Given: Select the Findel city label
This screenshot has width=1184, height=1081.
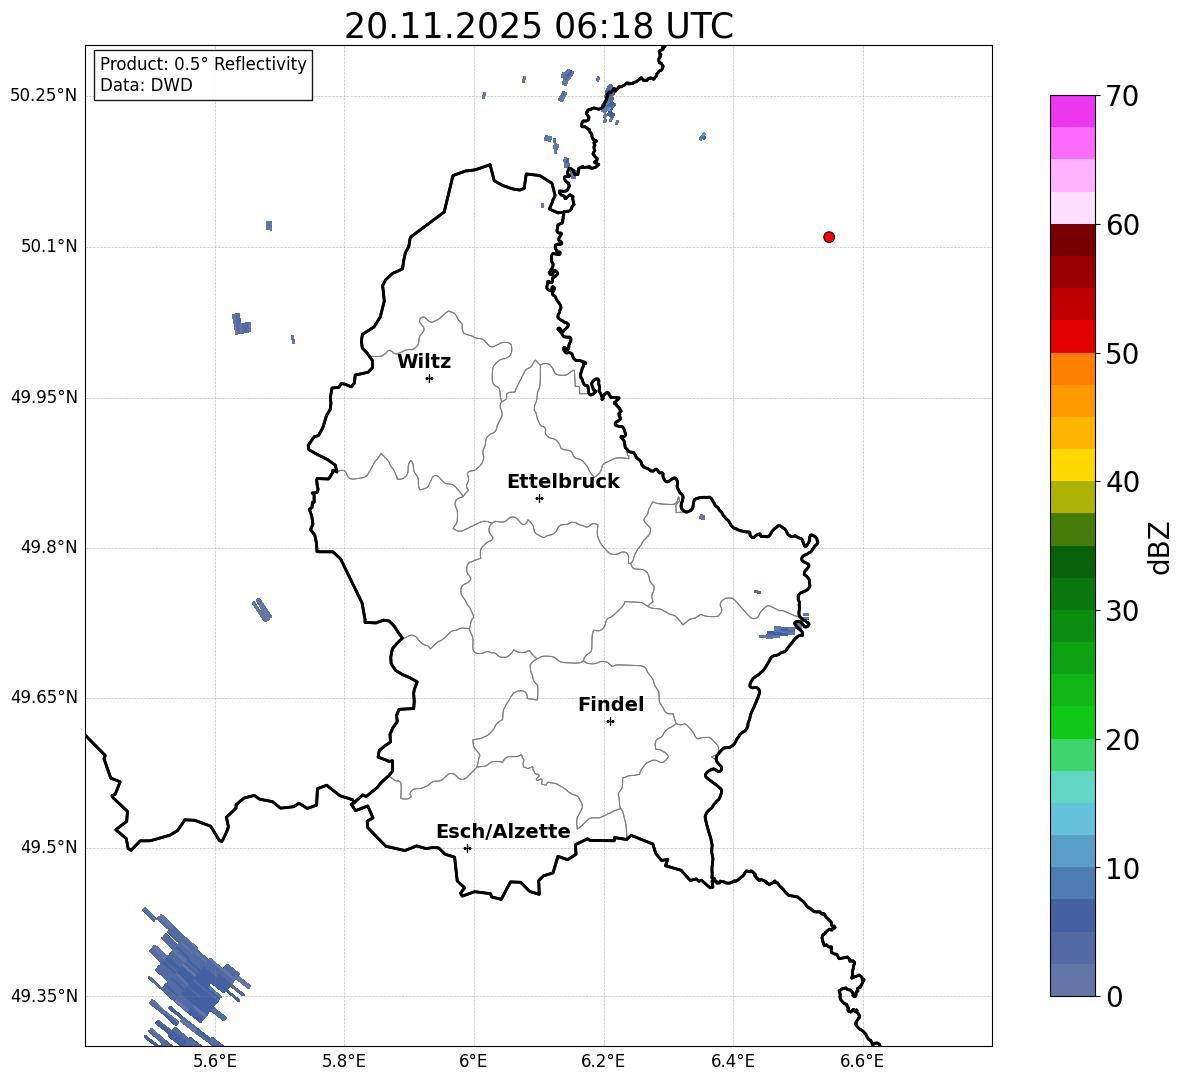Looking at the screenshot, I should click(x=611, y=705).
